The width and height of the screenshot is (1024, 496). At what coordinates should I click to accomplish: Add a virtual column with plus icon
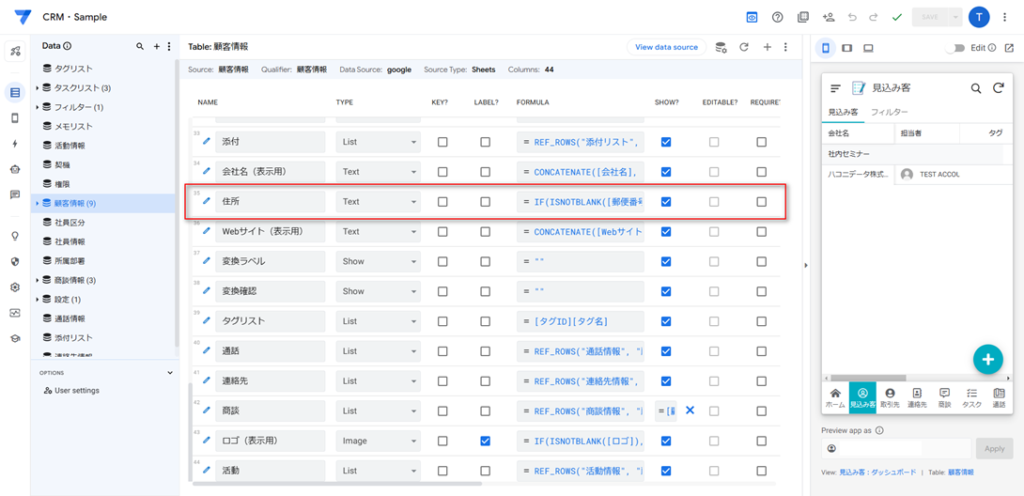(x=767, y=47)
